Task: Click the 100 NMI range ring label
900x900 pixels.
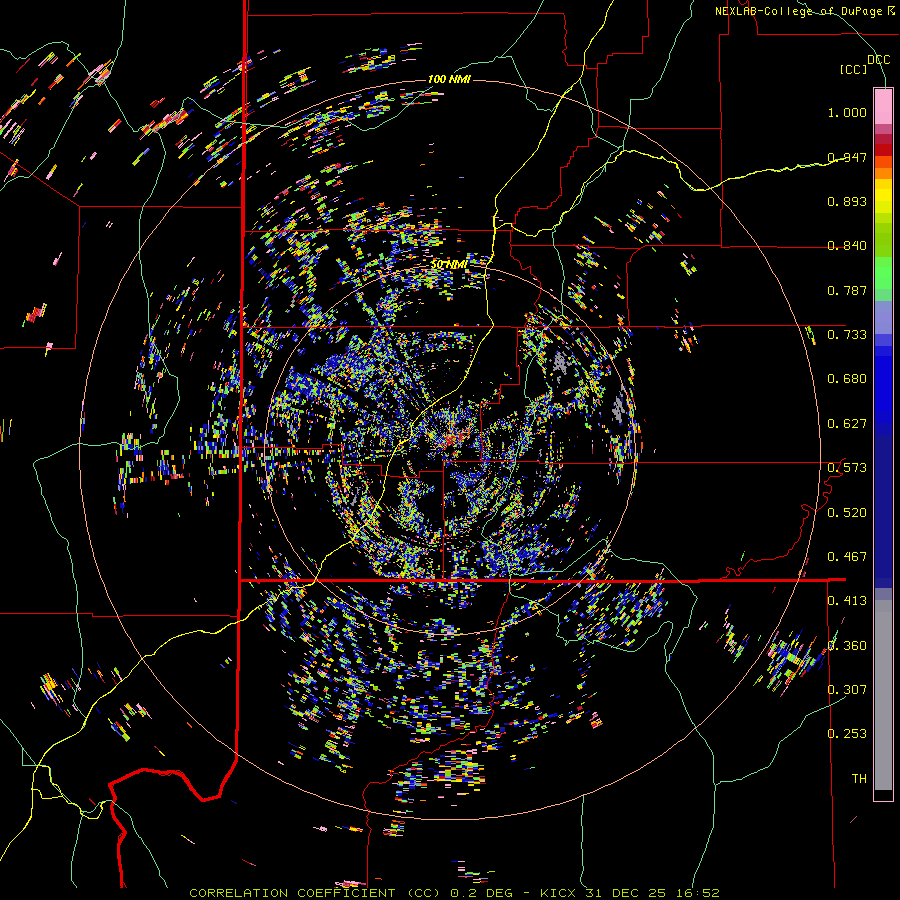Action: pyautogui.click(x=449, y=79)
